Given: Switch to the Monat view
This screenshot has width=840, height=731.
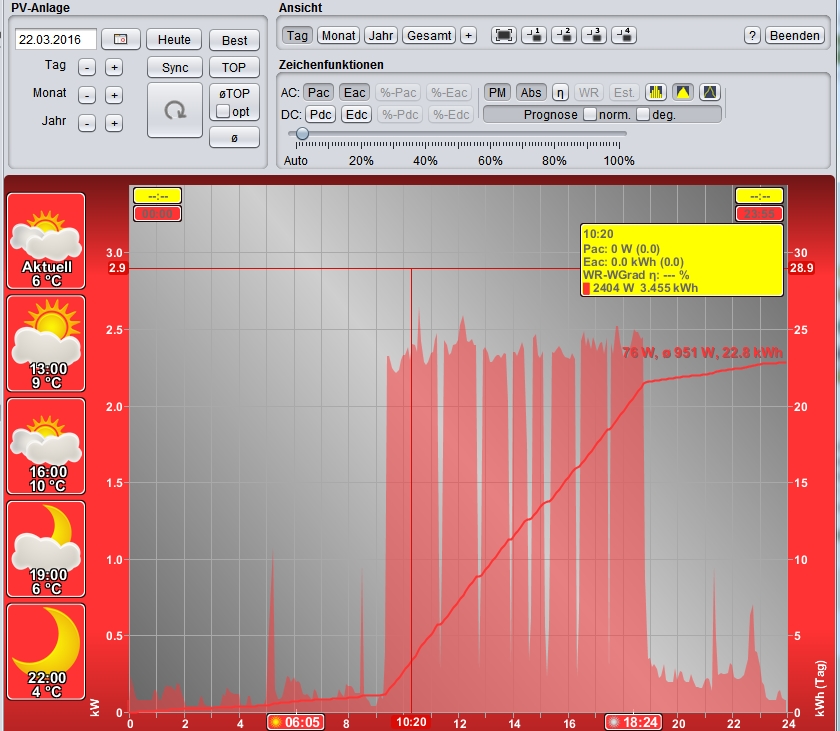Looking at the screenshot, I should point(338,35).
